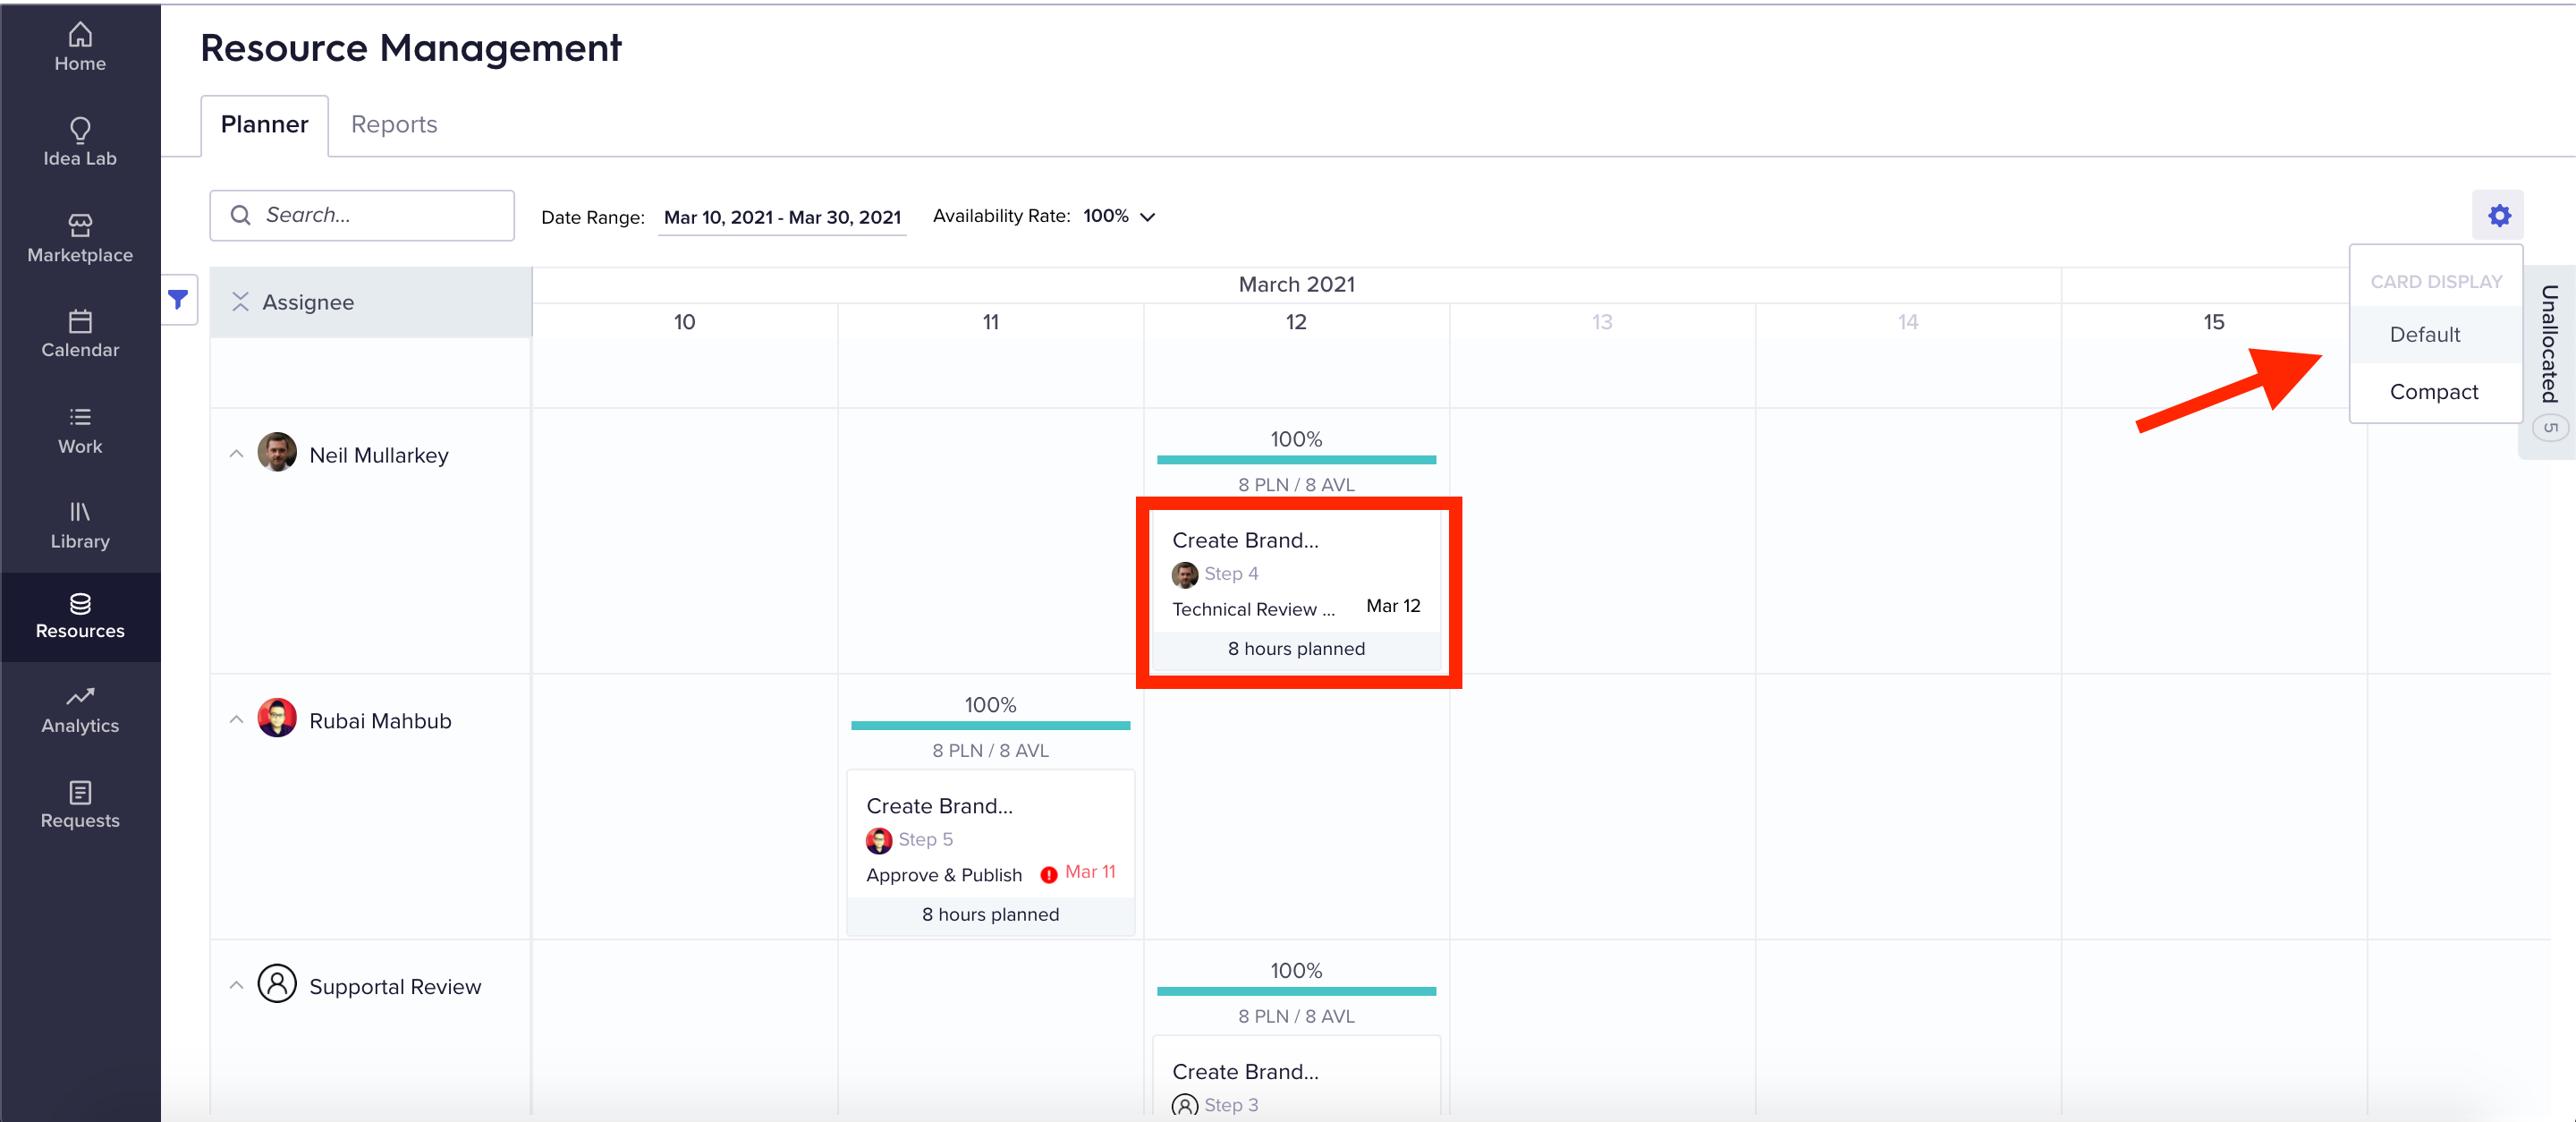Image resolution: width=2576 pixels, height=1122 pixels.
Task: Click inside the Search field
Action: (x=362, y=215)
